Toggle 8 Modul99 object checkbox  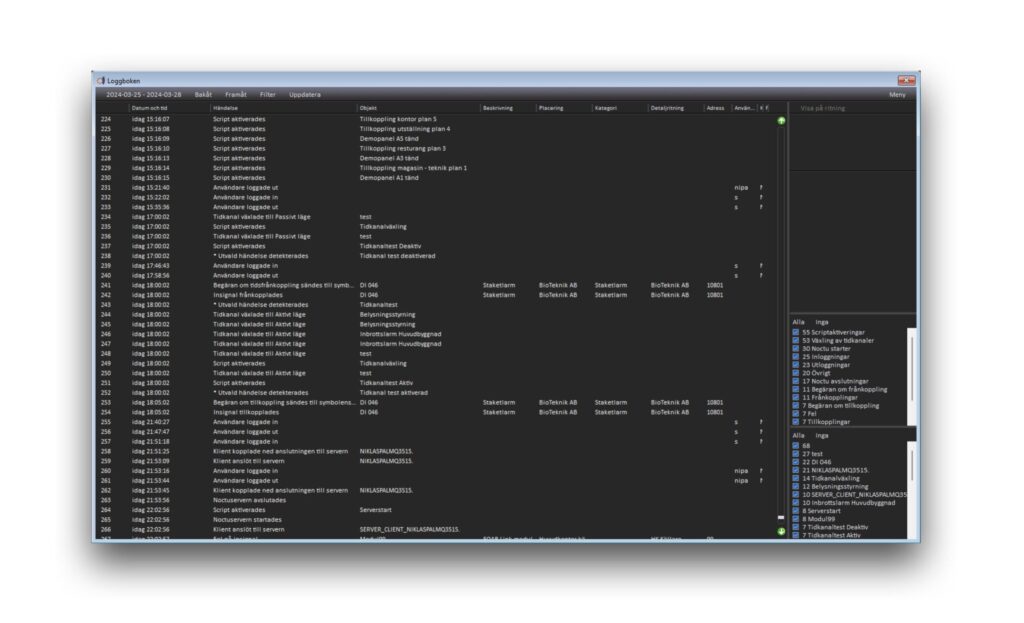tap(795, 519)
